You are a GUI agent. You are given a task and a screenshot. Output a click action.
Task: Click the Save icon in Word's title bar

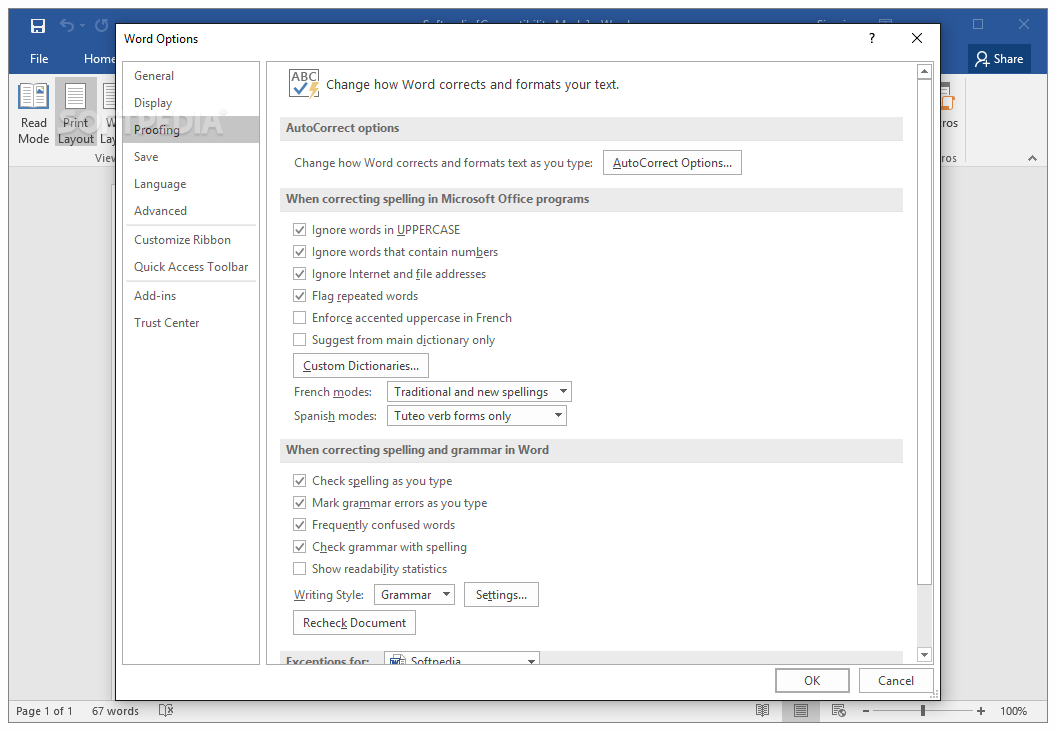click(x=38, y=26)
